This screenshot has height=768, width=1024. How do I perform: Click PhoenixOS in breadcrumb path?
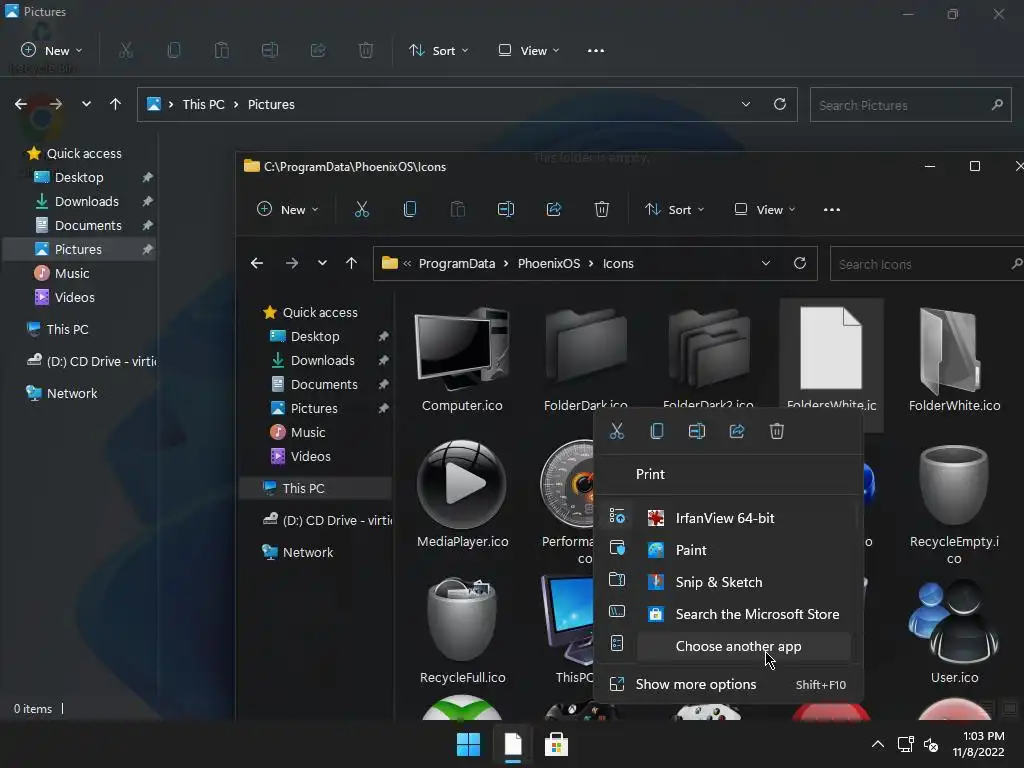(549, 263)
